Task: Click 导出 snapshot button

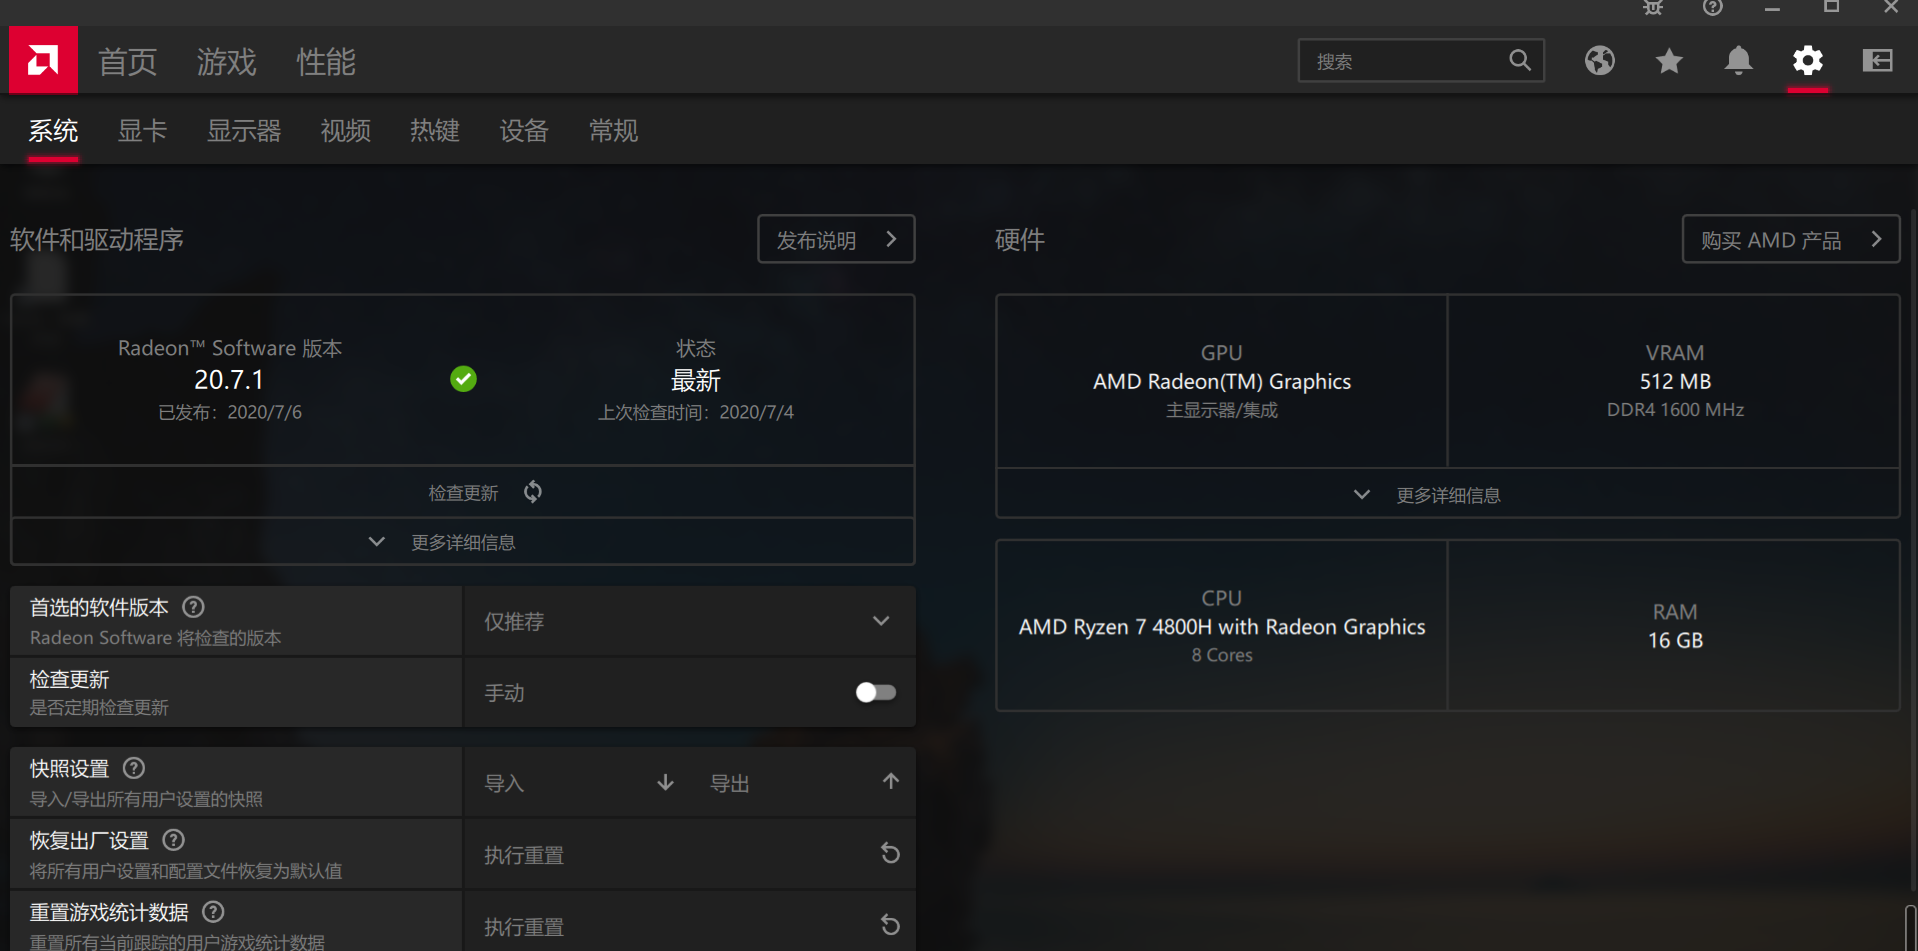Action: coord(804,783)
